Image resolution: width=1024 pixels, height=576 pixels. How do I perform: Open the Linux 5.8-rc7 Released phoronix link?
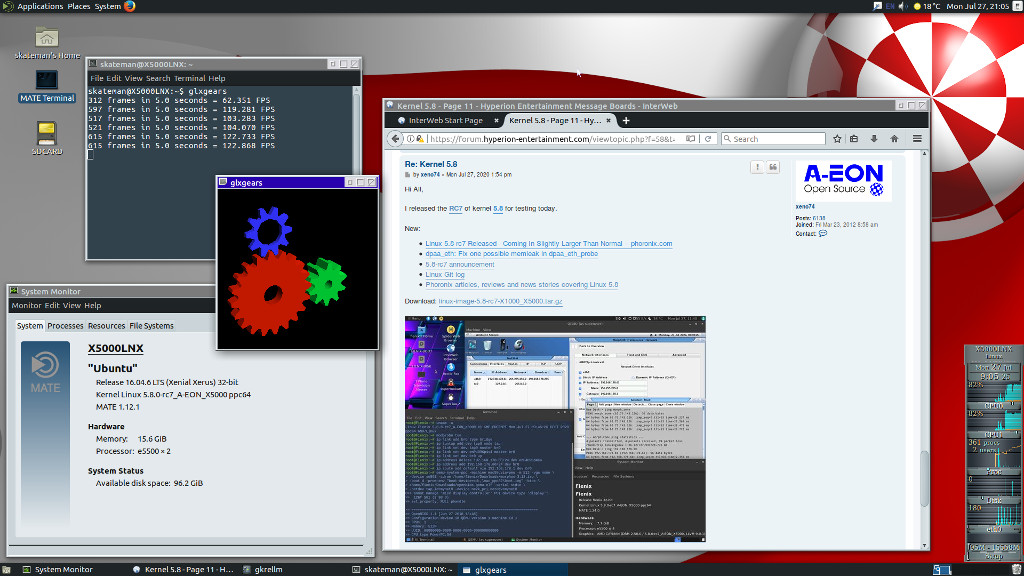pyautogui.click(x=549, y=244)
